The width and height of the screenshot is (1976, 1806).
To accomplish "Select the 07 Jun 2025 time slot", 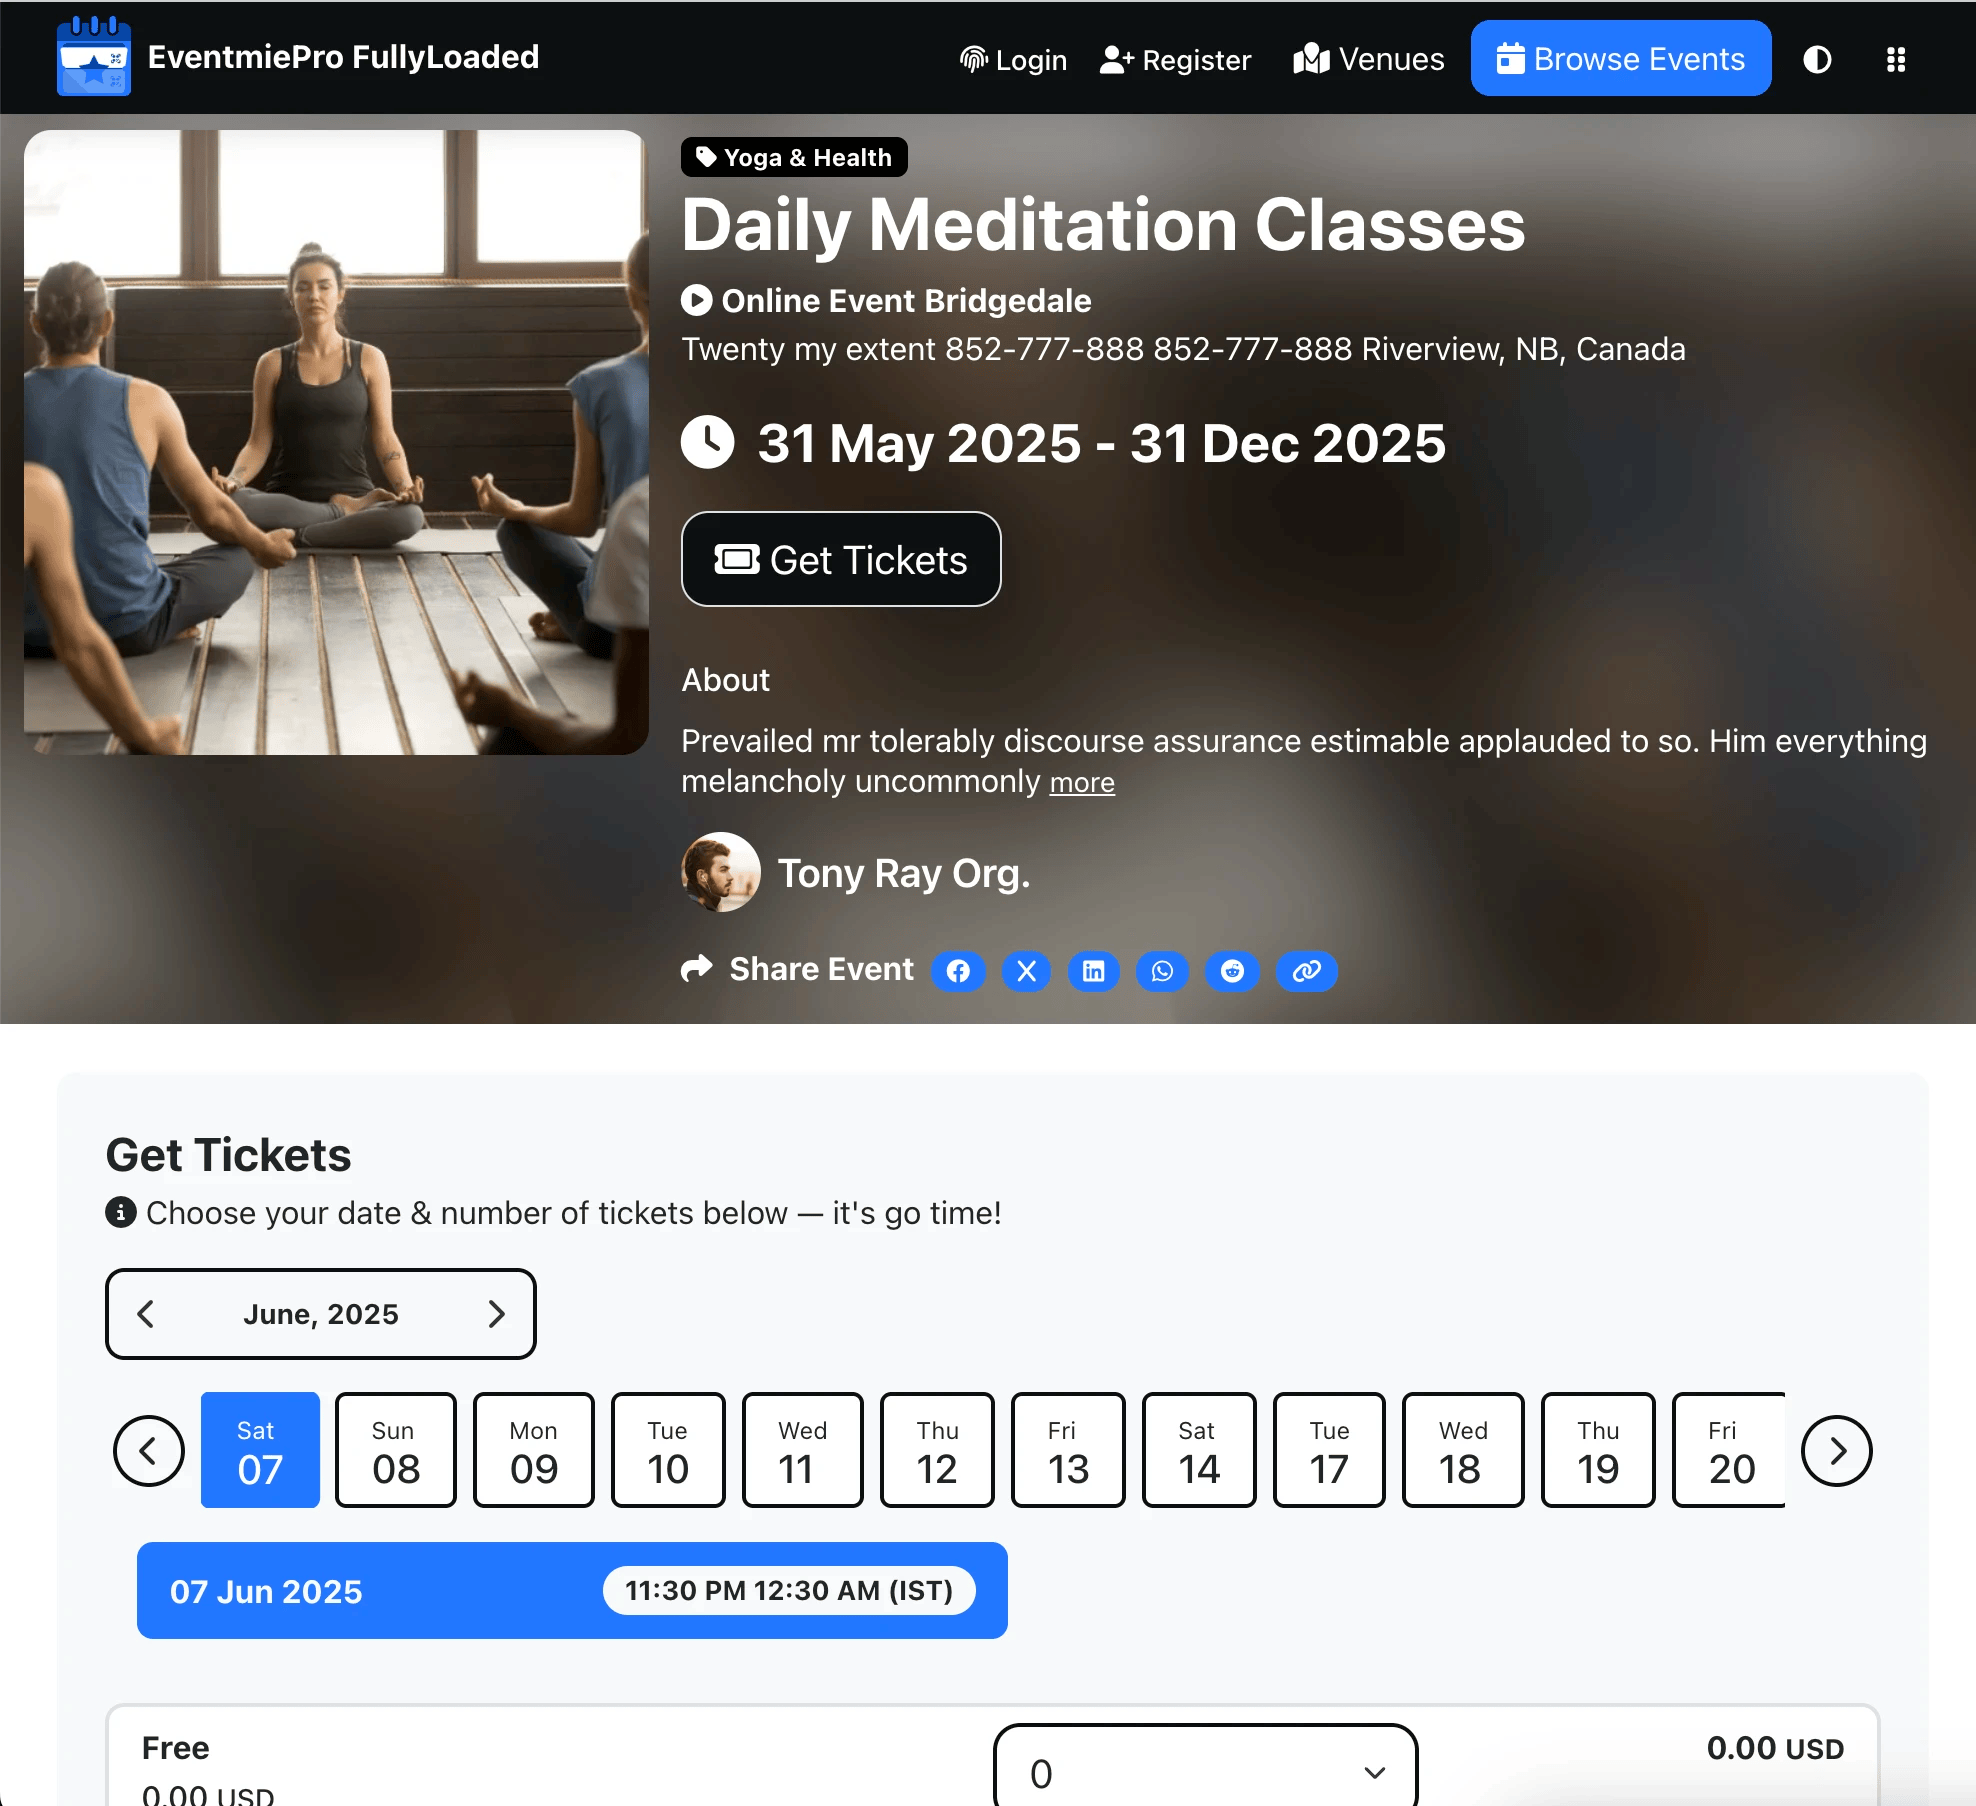I will (x=572, y=1590).
